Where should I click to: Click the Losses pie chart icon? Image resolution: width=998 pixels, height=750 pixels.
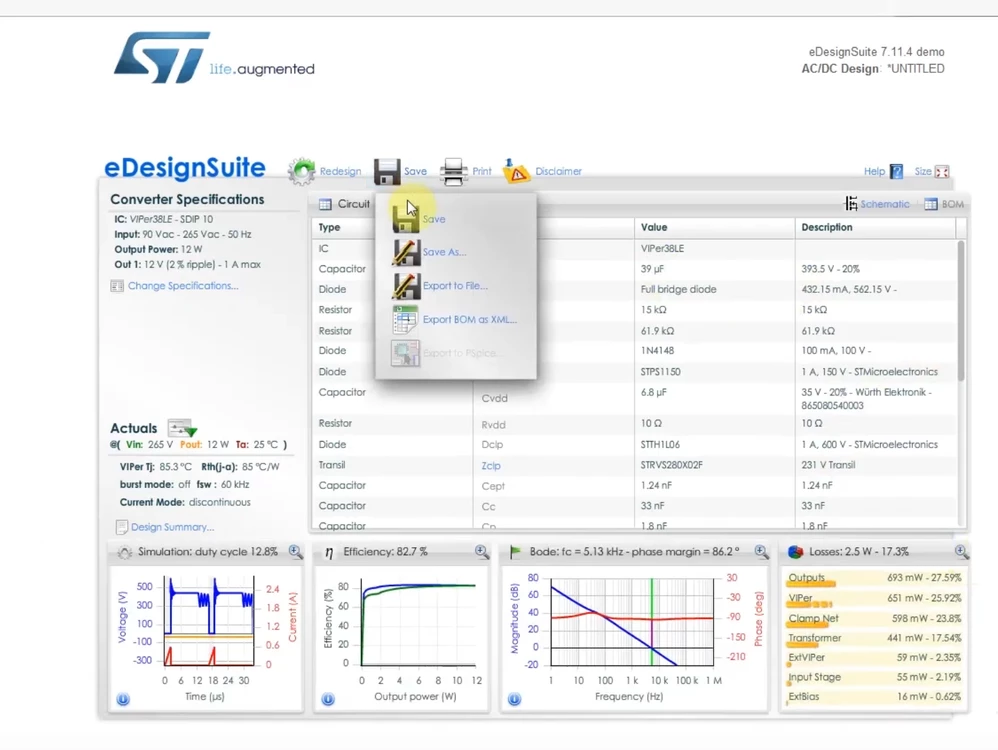tap(796, 552)
